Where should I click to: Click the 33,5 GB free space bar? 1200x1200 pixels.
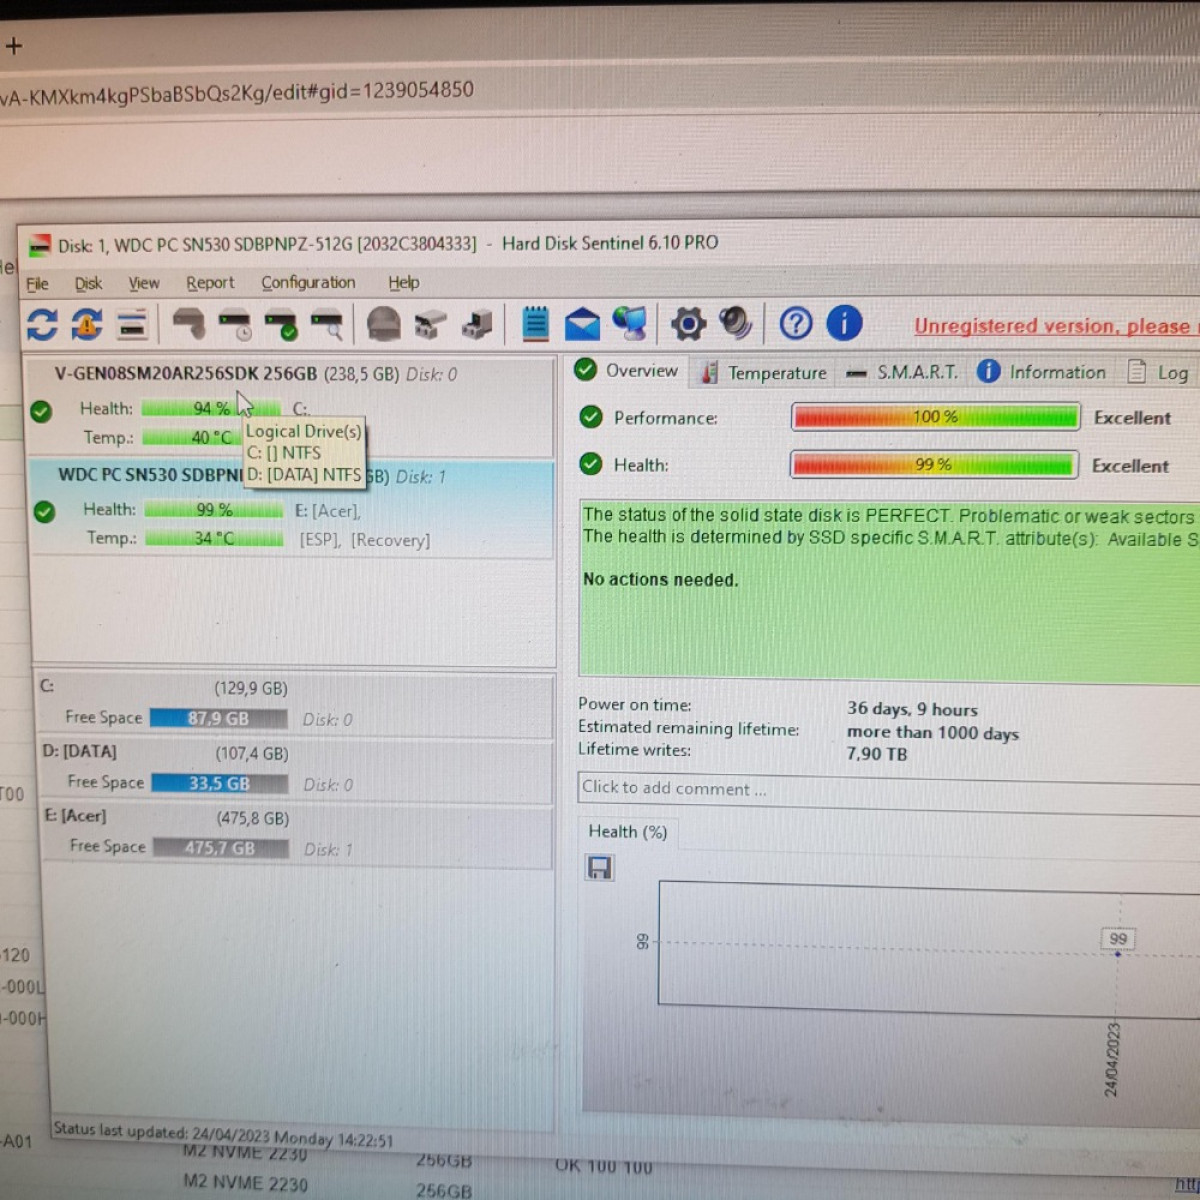pos(220,783)
